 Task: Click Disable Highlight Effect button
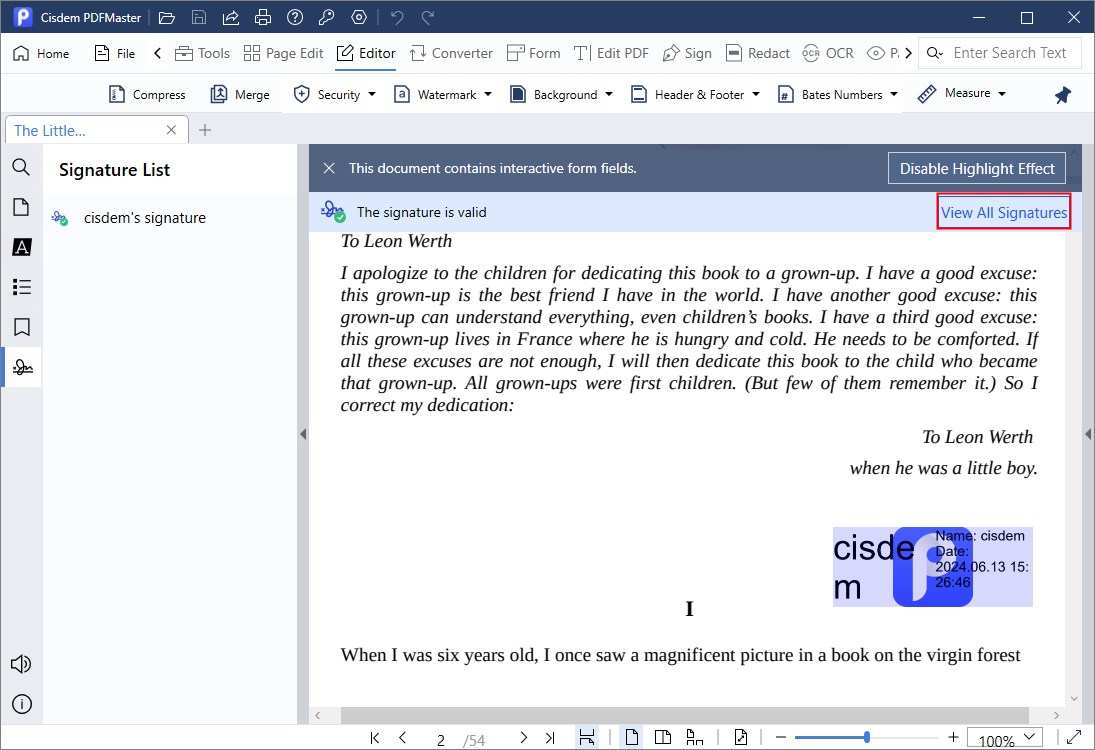click(976, 168)
